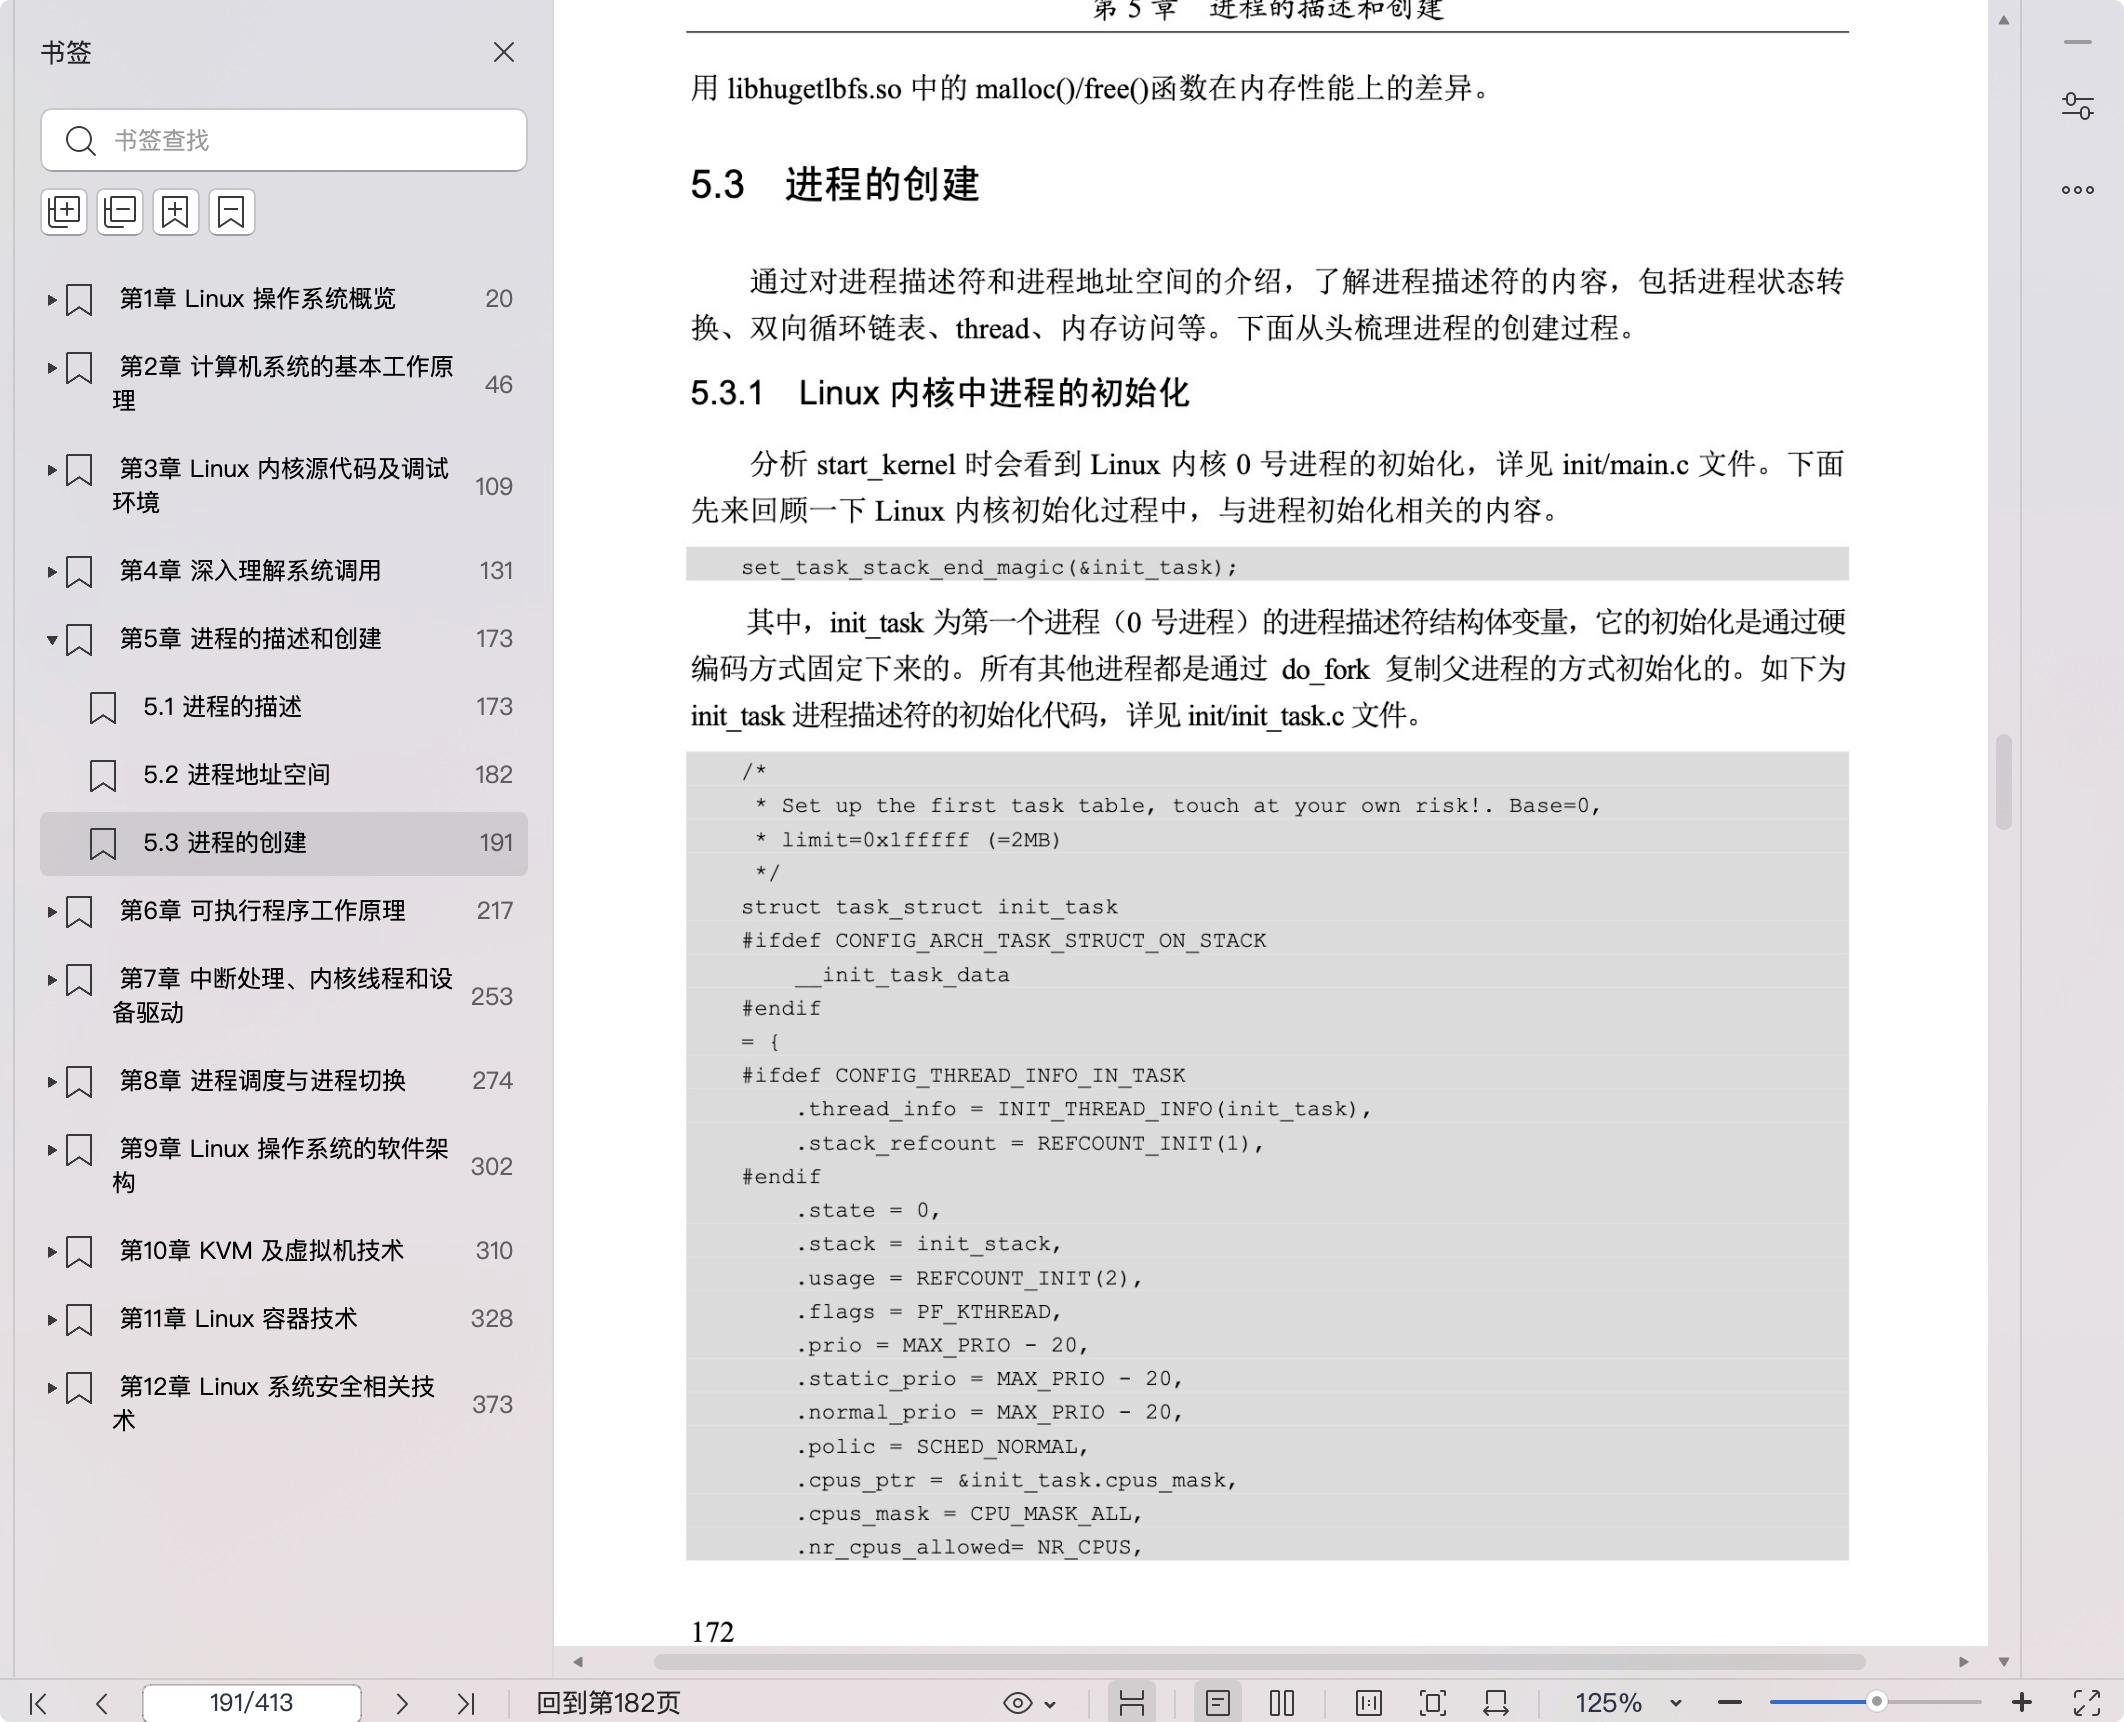Viewport: 2124px width, 1722px height.
Task: Open bookmark 5.2 进程地址空间
Action: tap(284, 775)
